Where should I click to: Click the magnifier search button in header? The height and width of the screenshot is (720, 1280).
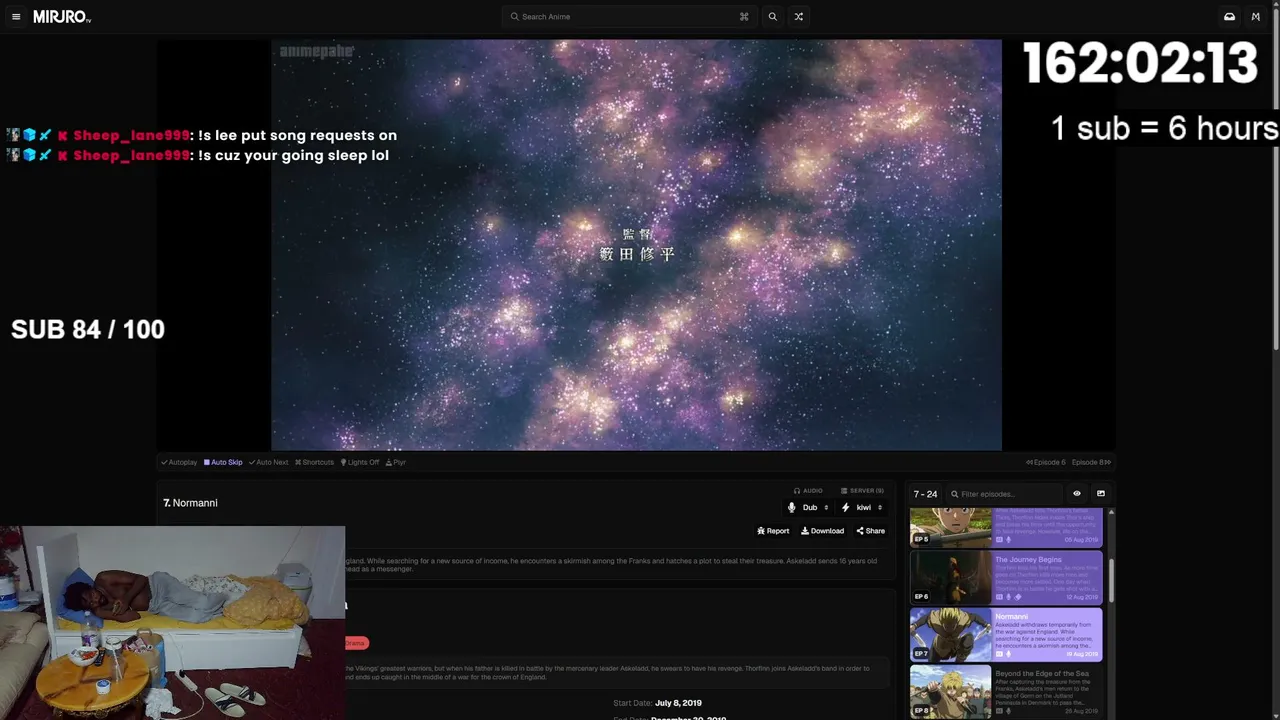(772, 17)
